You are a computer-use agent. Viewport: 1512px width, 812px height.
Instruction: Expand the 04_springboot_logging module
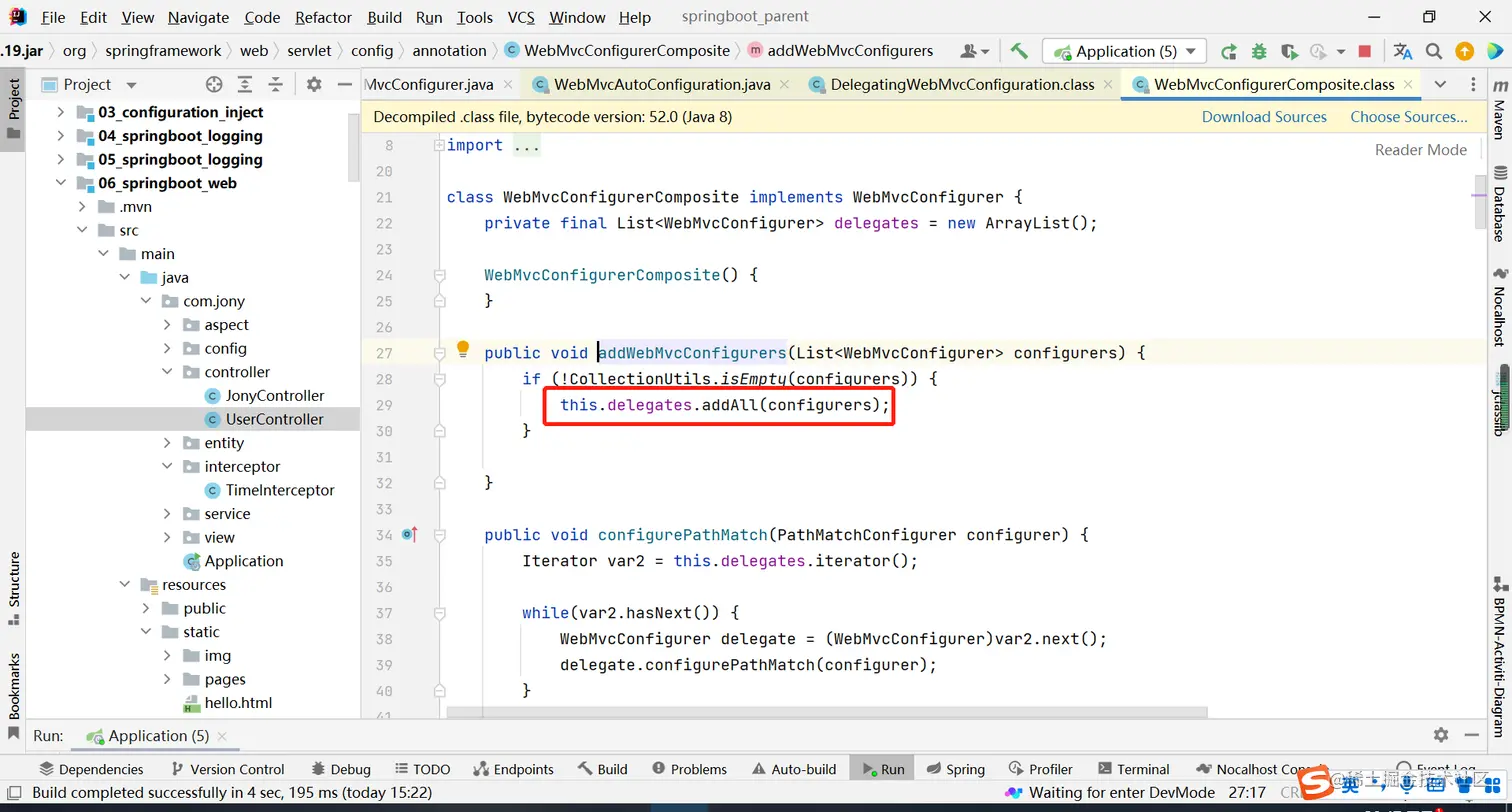coord(61,136)
